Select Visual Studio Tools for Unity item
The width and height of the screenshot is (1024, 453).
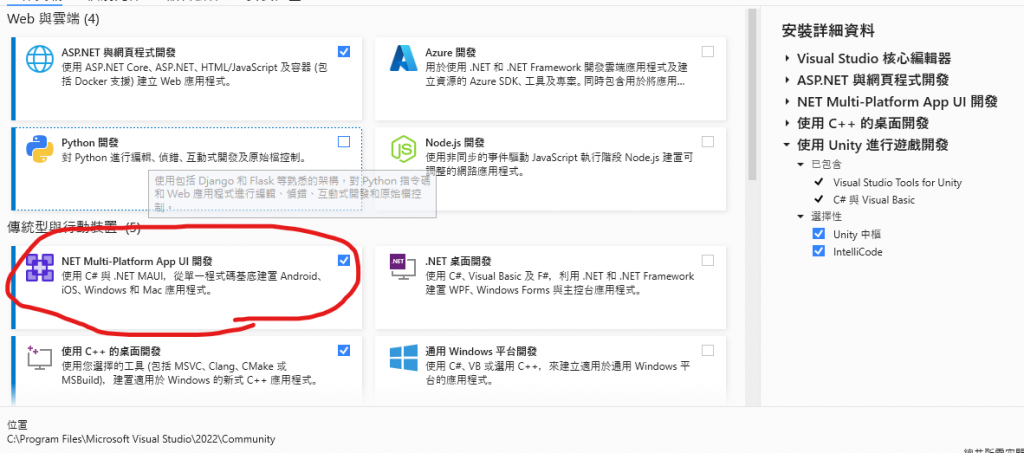tap(897, 183)
